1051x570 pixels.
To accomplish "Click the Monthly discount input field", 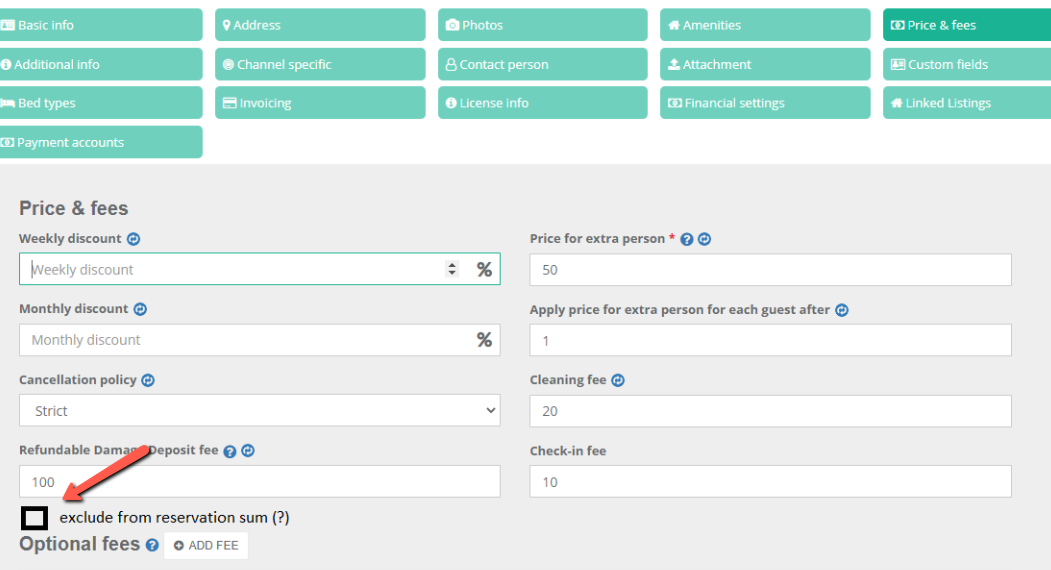I will (x=259, y=340).
